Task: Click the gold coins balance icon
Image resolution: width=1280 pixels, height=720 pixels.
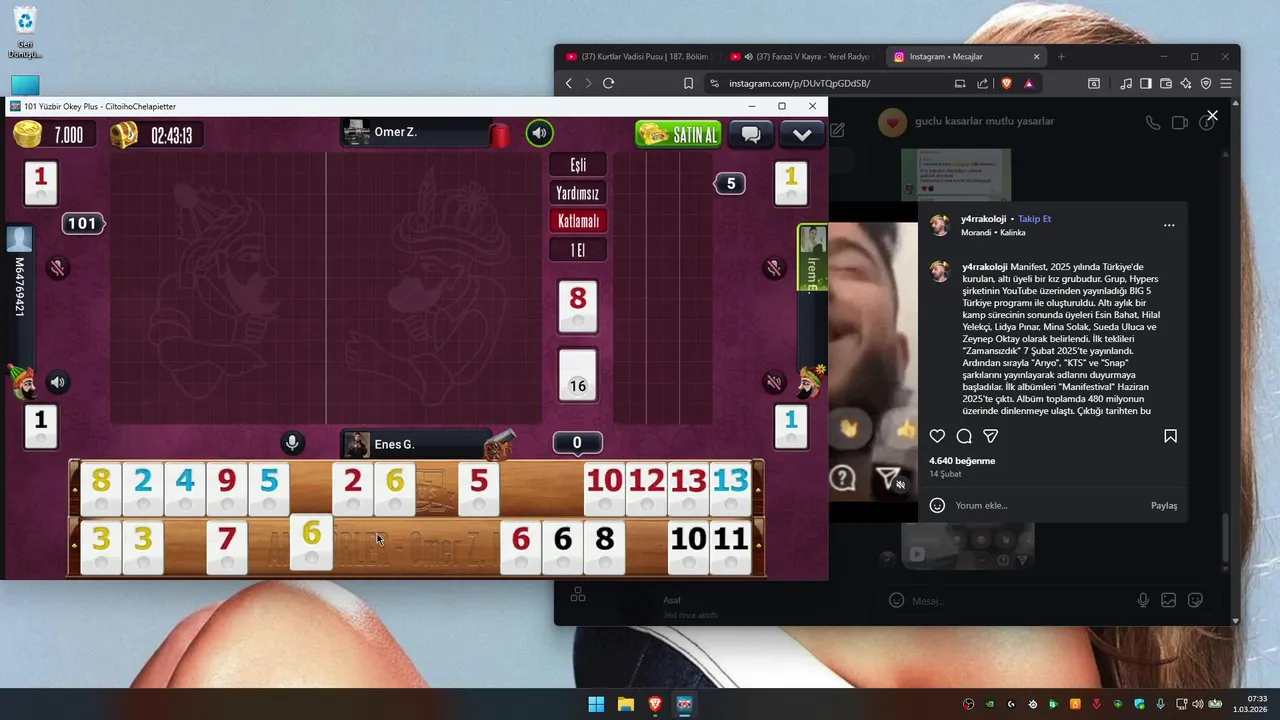Action: [x=28, y=134]
